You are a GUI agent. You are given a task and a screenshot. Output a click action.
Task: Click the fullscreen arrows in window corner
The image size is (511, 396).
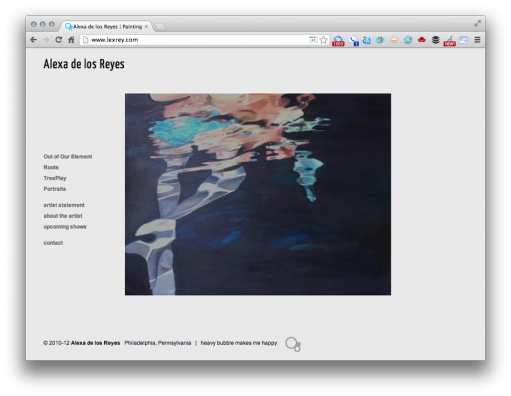click(477, 23)
